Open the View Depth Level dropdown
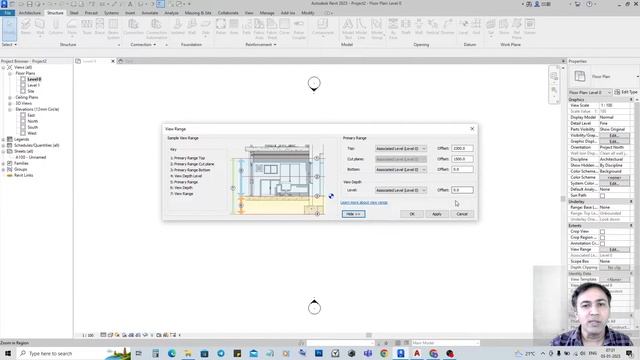The height and width of the screenshot is (360, 640). coord(401,190)
